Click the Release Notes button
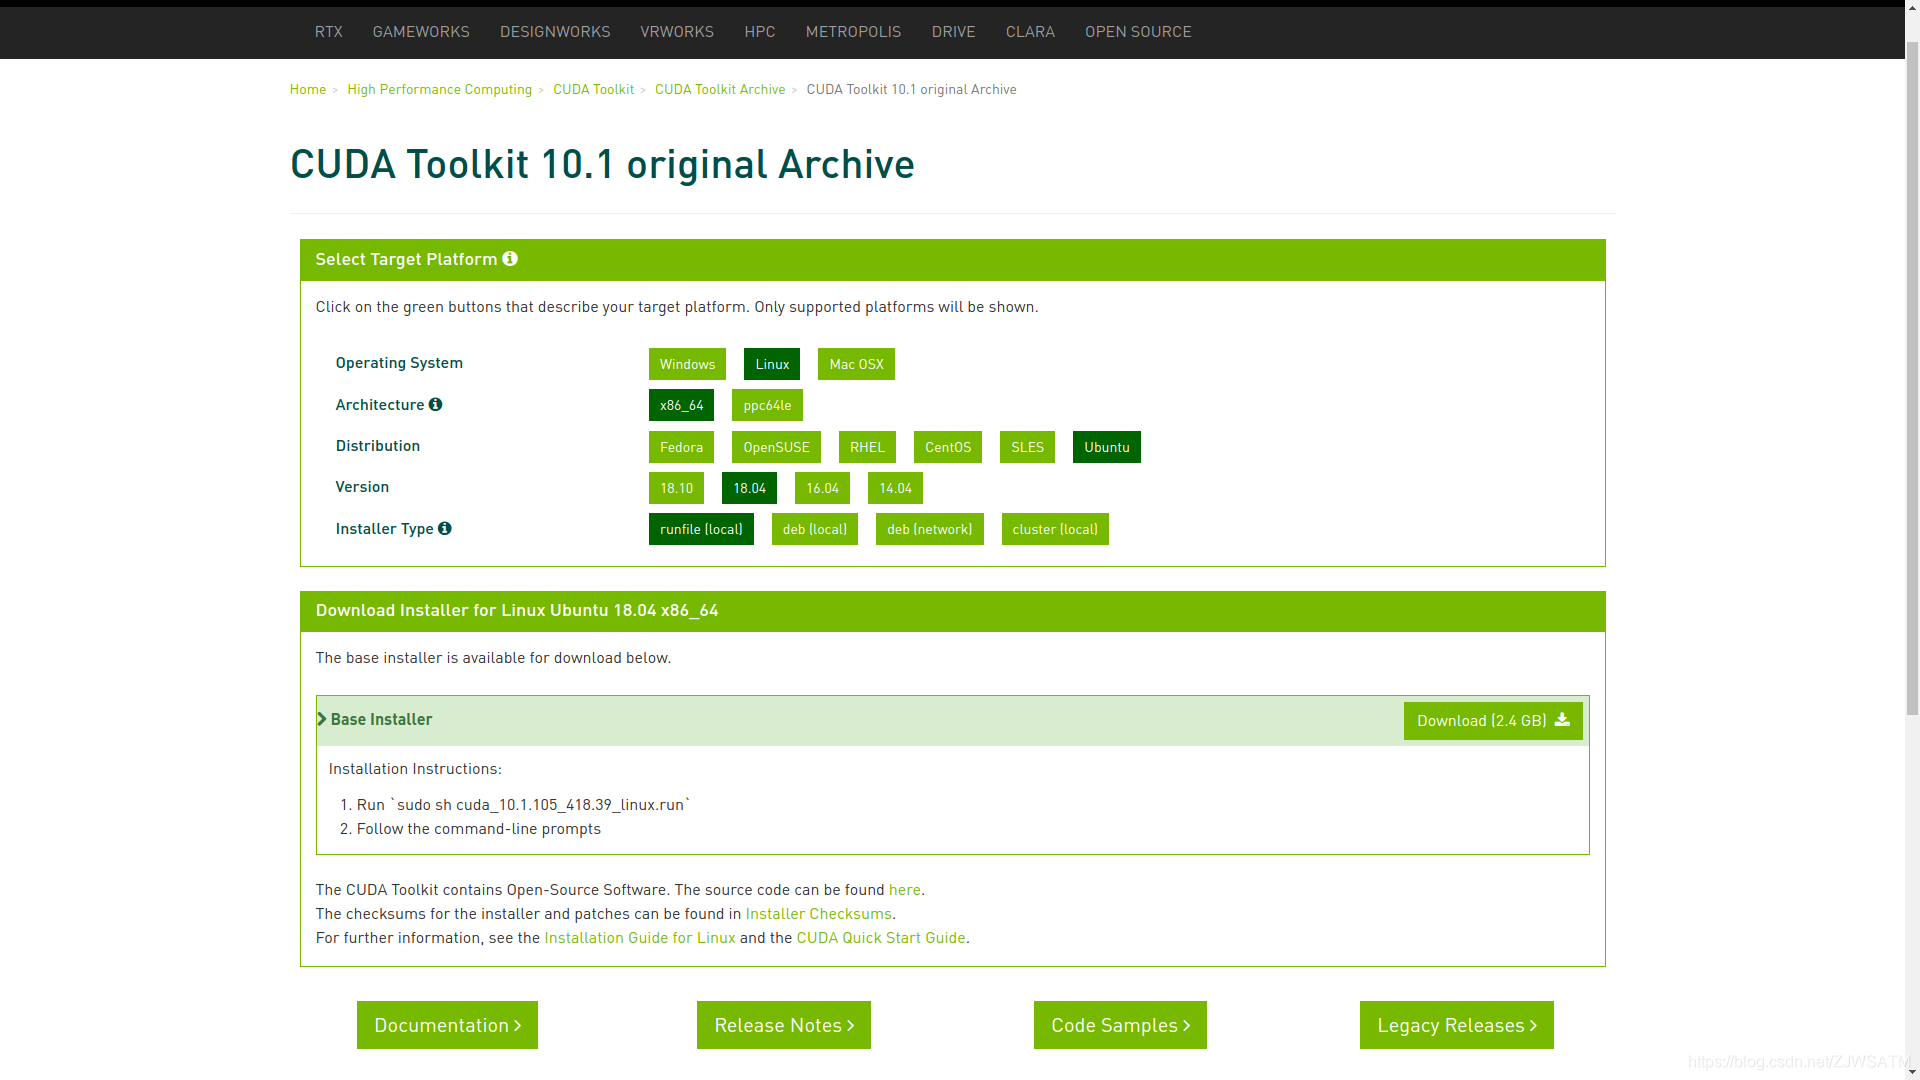The image size is (1920, 1080). pos(783,1025)
